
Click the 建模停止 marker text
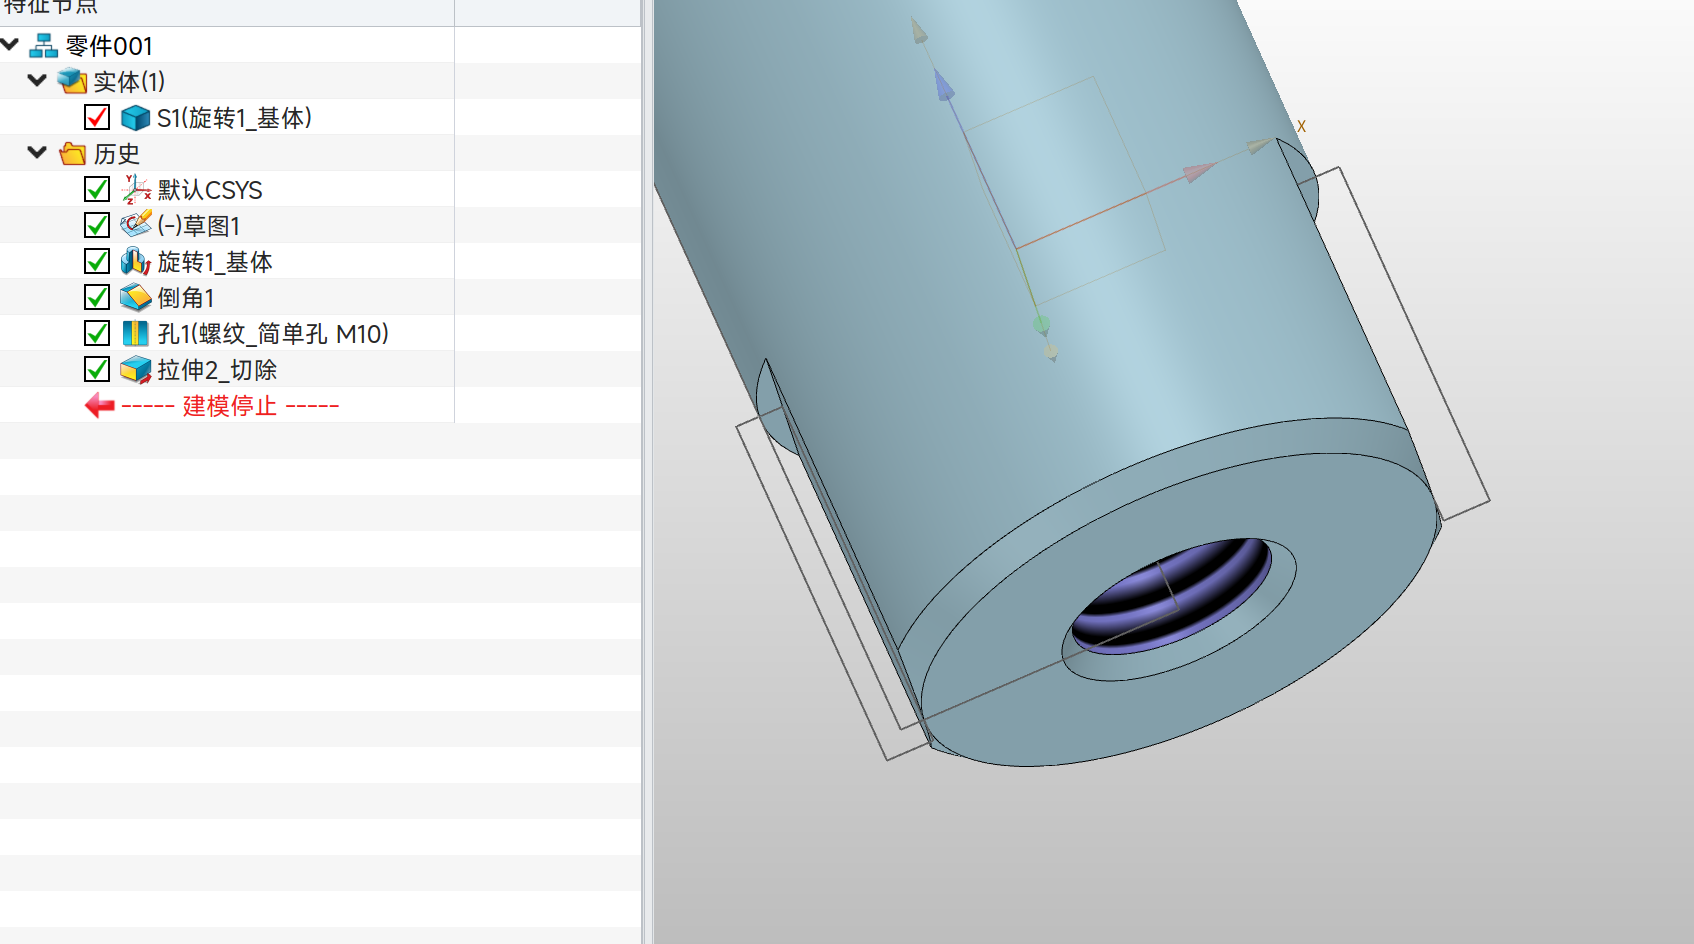tap(230, 406)
